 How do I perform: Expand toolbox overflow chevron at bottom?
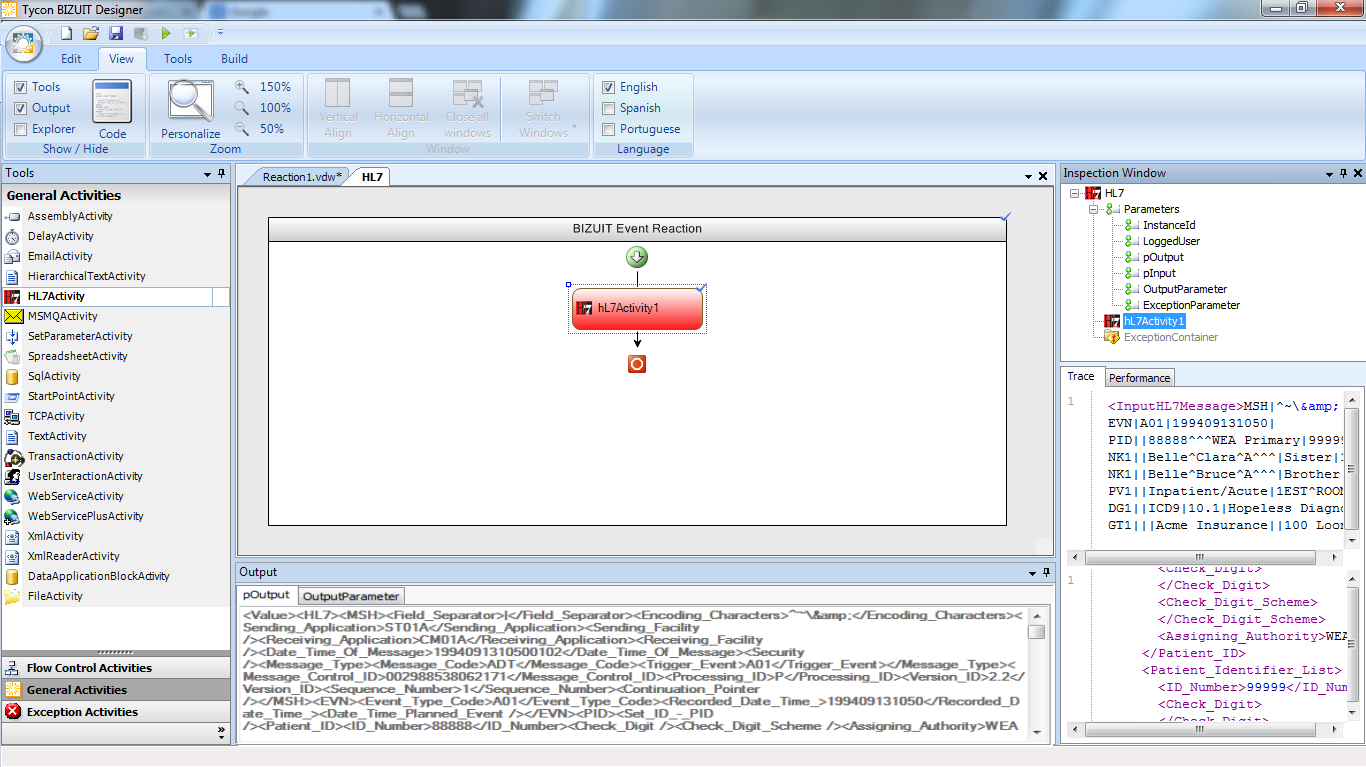[x=222, y=733]
